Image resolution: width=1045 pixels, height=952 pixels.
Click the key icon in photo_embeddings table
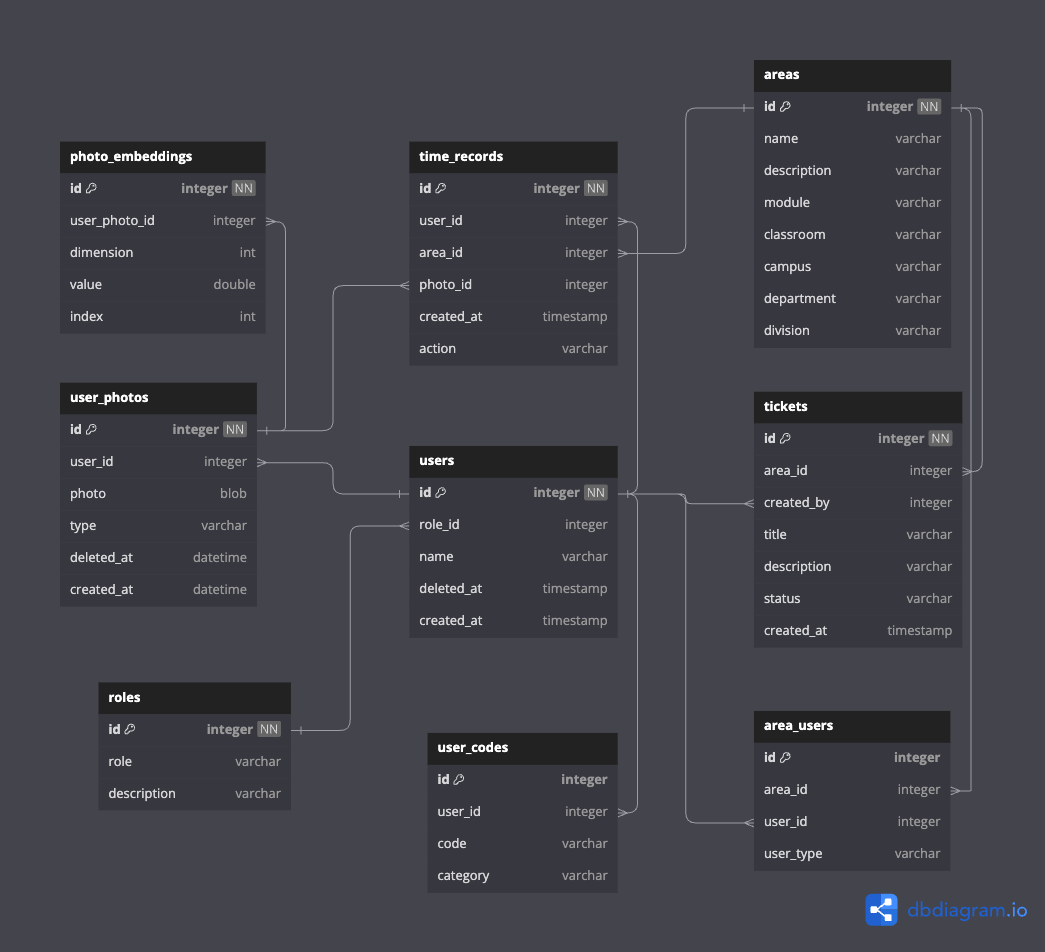(92, 189)
